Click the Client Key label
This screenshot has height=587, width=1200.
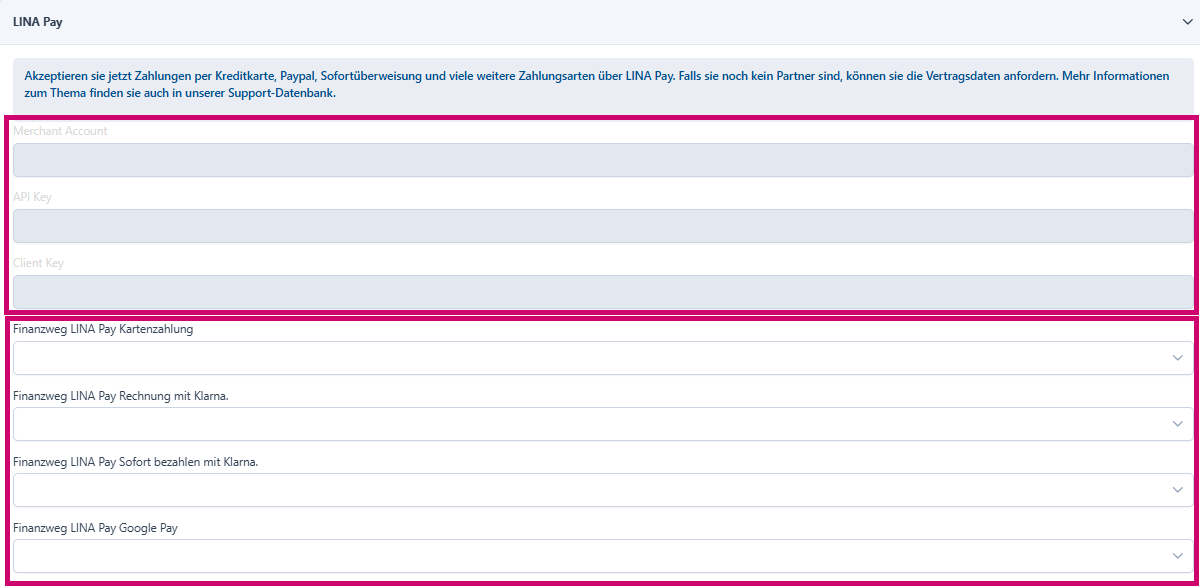tap(38, 263)
